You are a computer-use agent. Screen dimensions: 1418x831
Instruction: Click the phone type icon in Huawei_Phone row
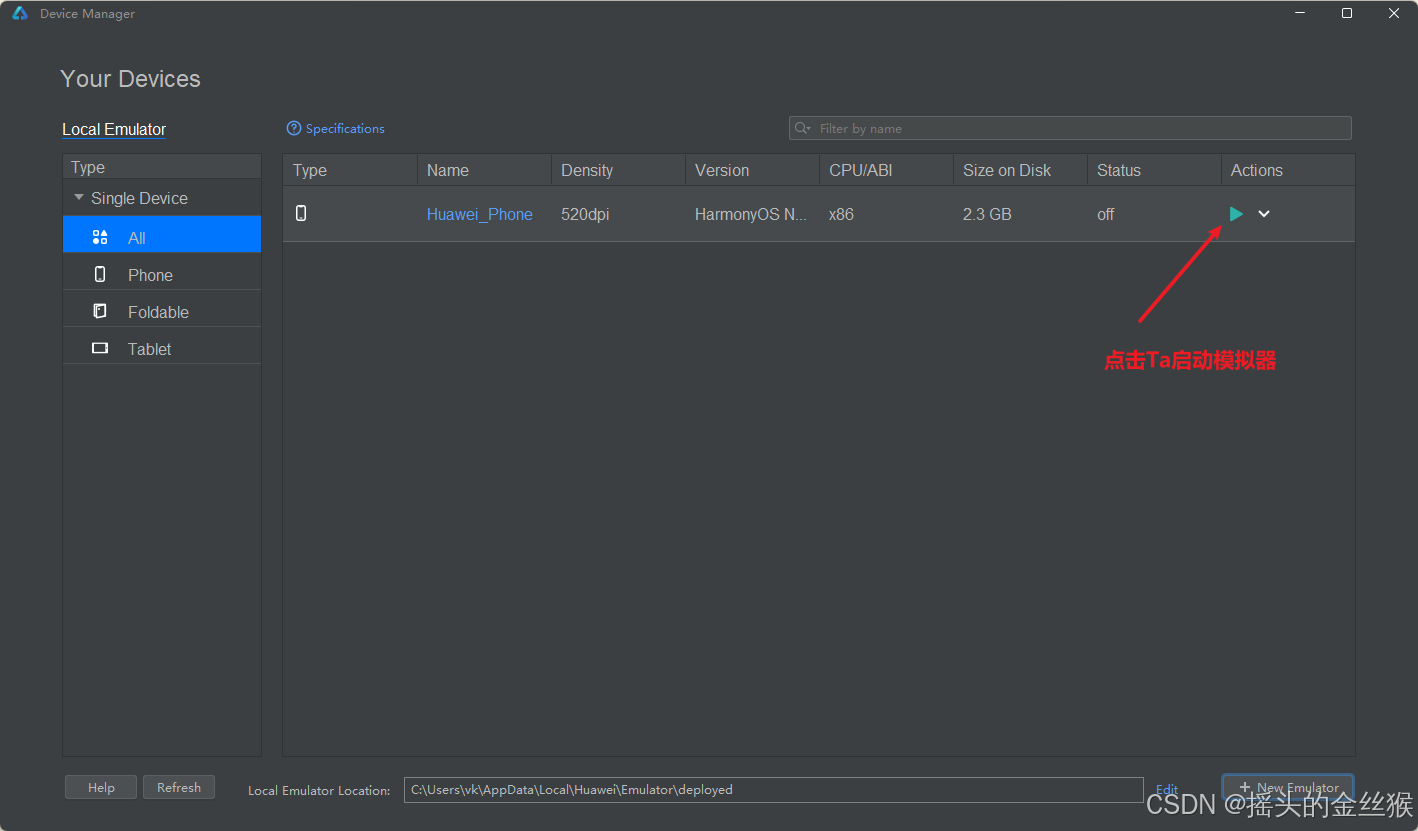pyautogui.click(x=301, y=213)
